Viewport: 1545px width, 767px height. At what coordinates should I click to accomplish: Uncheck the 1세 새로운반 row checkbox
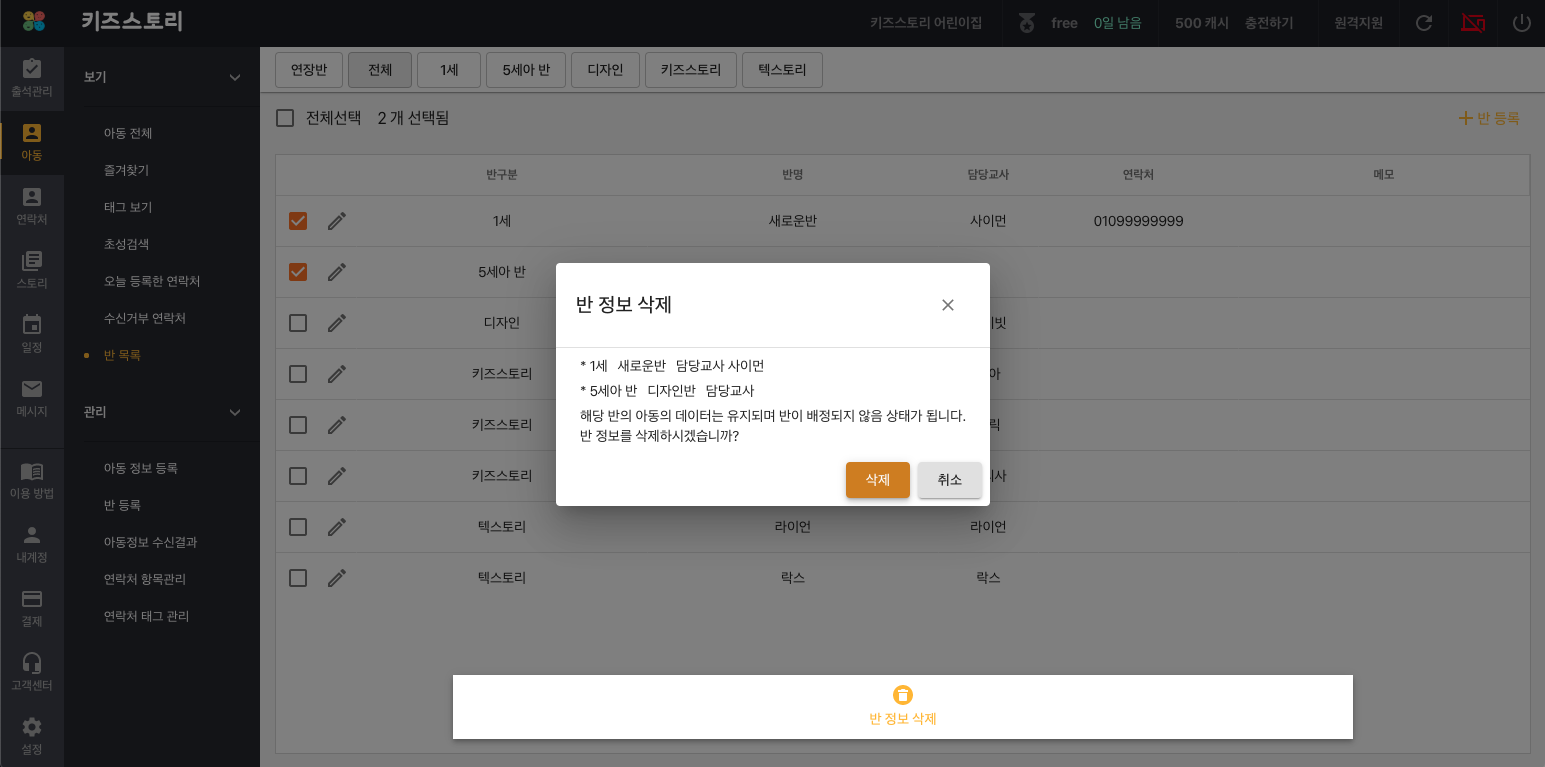[298, 221]
